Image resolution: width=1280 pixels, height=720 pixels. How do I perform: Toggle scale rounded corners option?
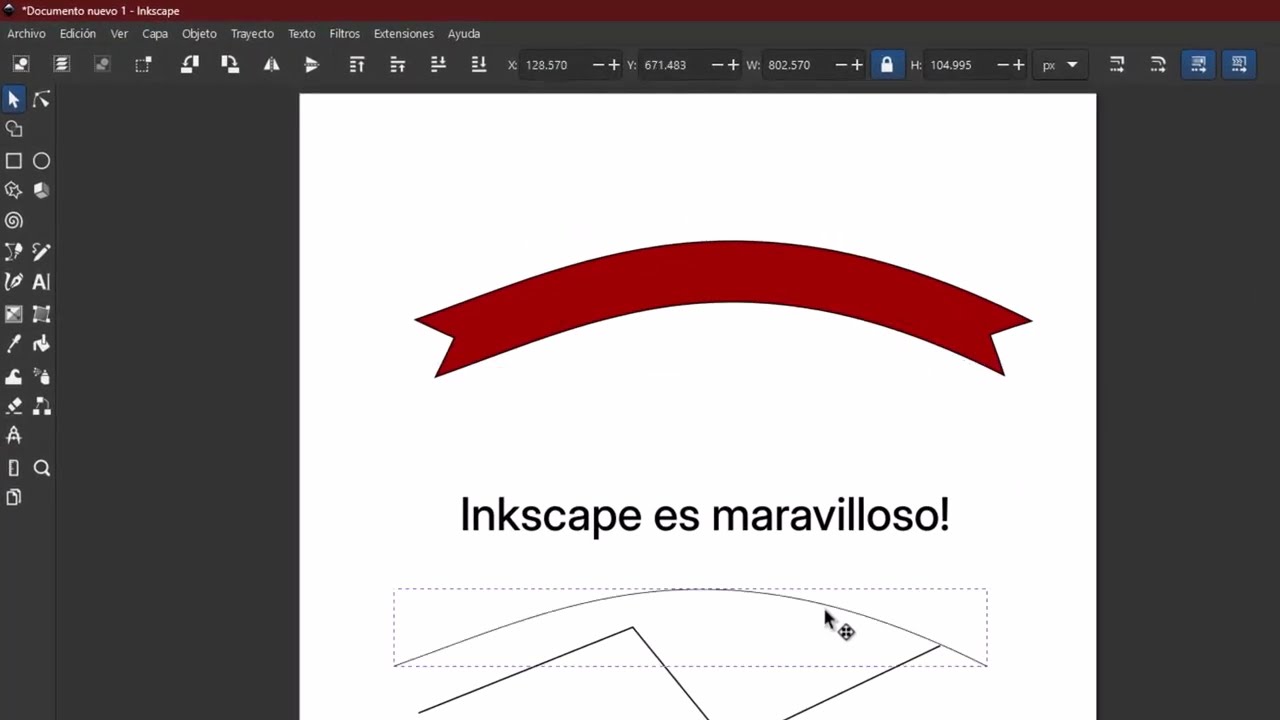point(1158,64)
